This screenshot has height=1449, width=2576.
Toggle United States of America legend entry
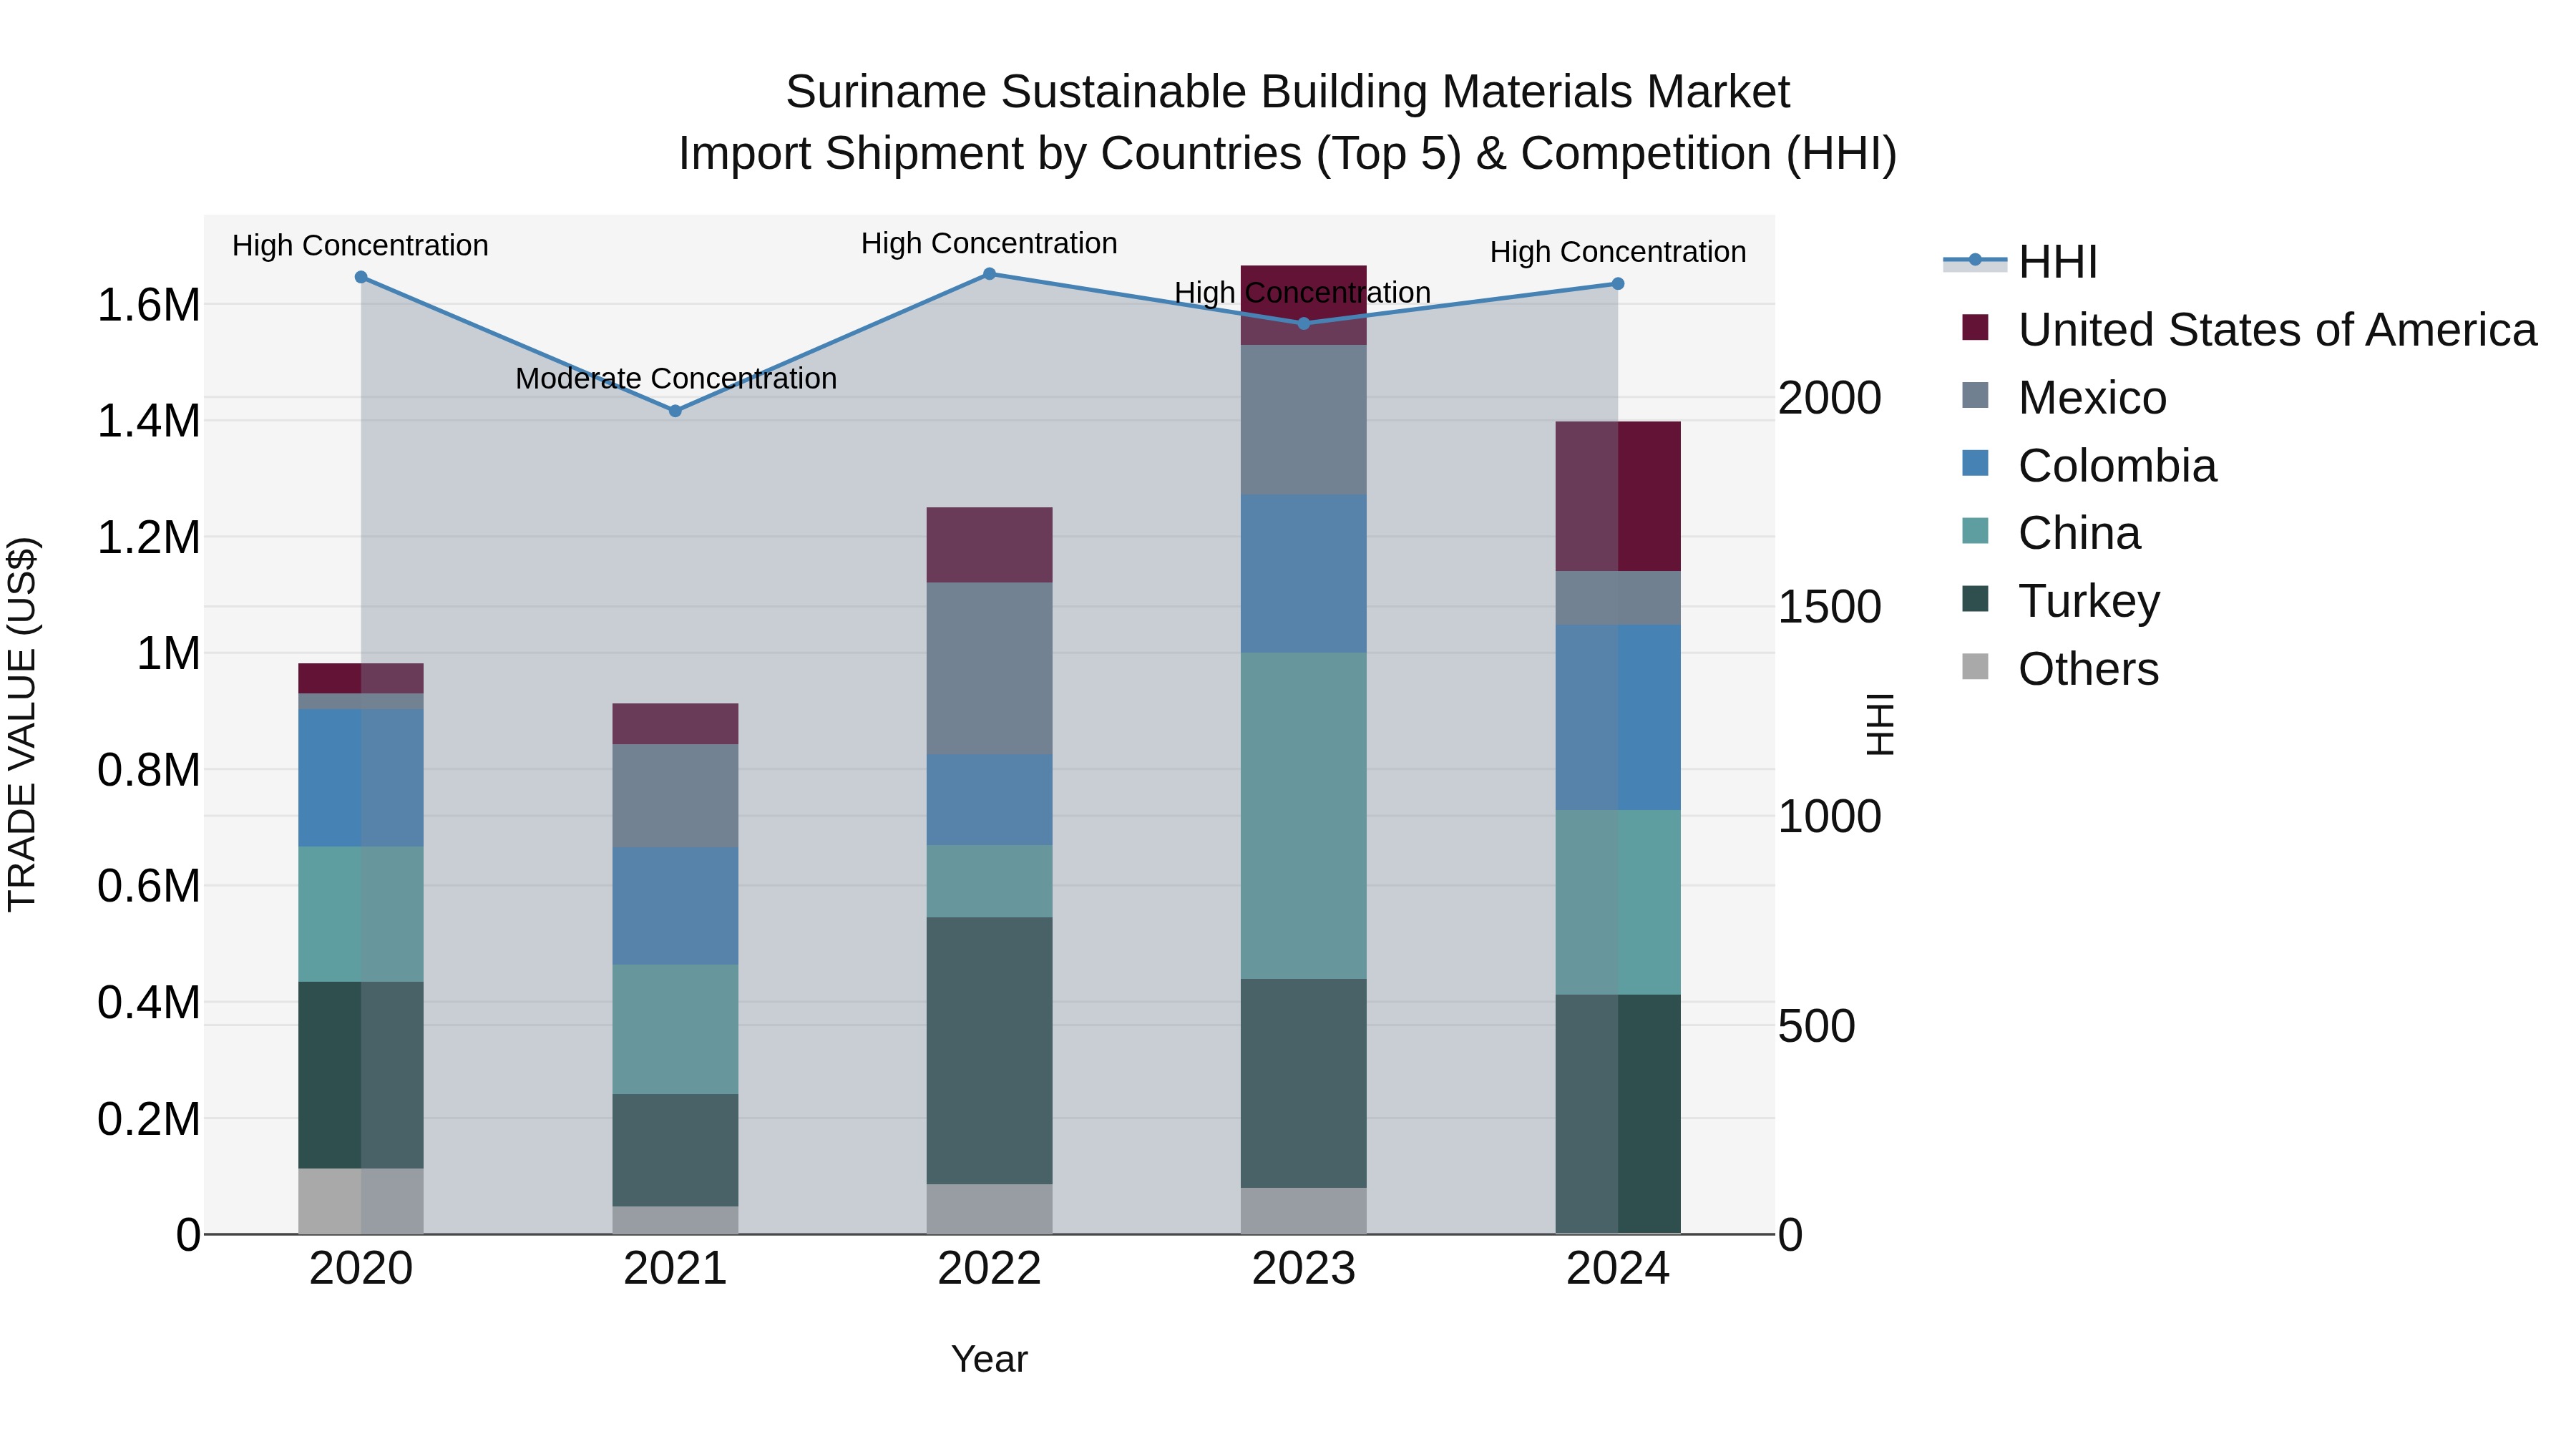(x=2250, y=330)
